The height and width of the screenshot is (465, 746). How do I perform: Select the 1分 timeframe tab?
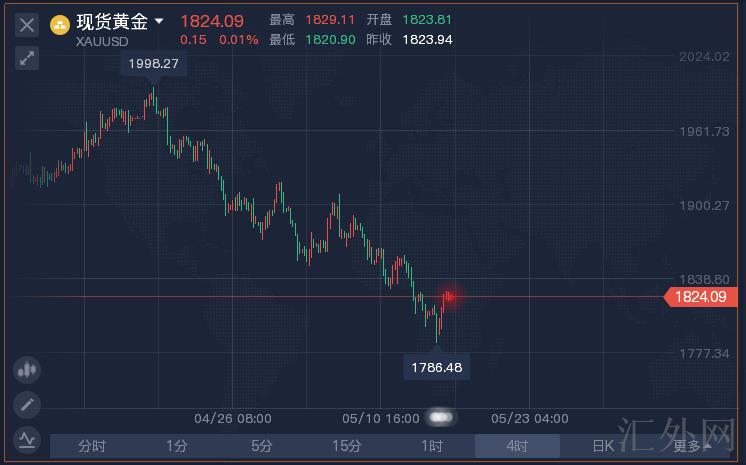pos(177,446)
